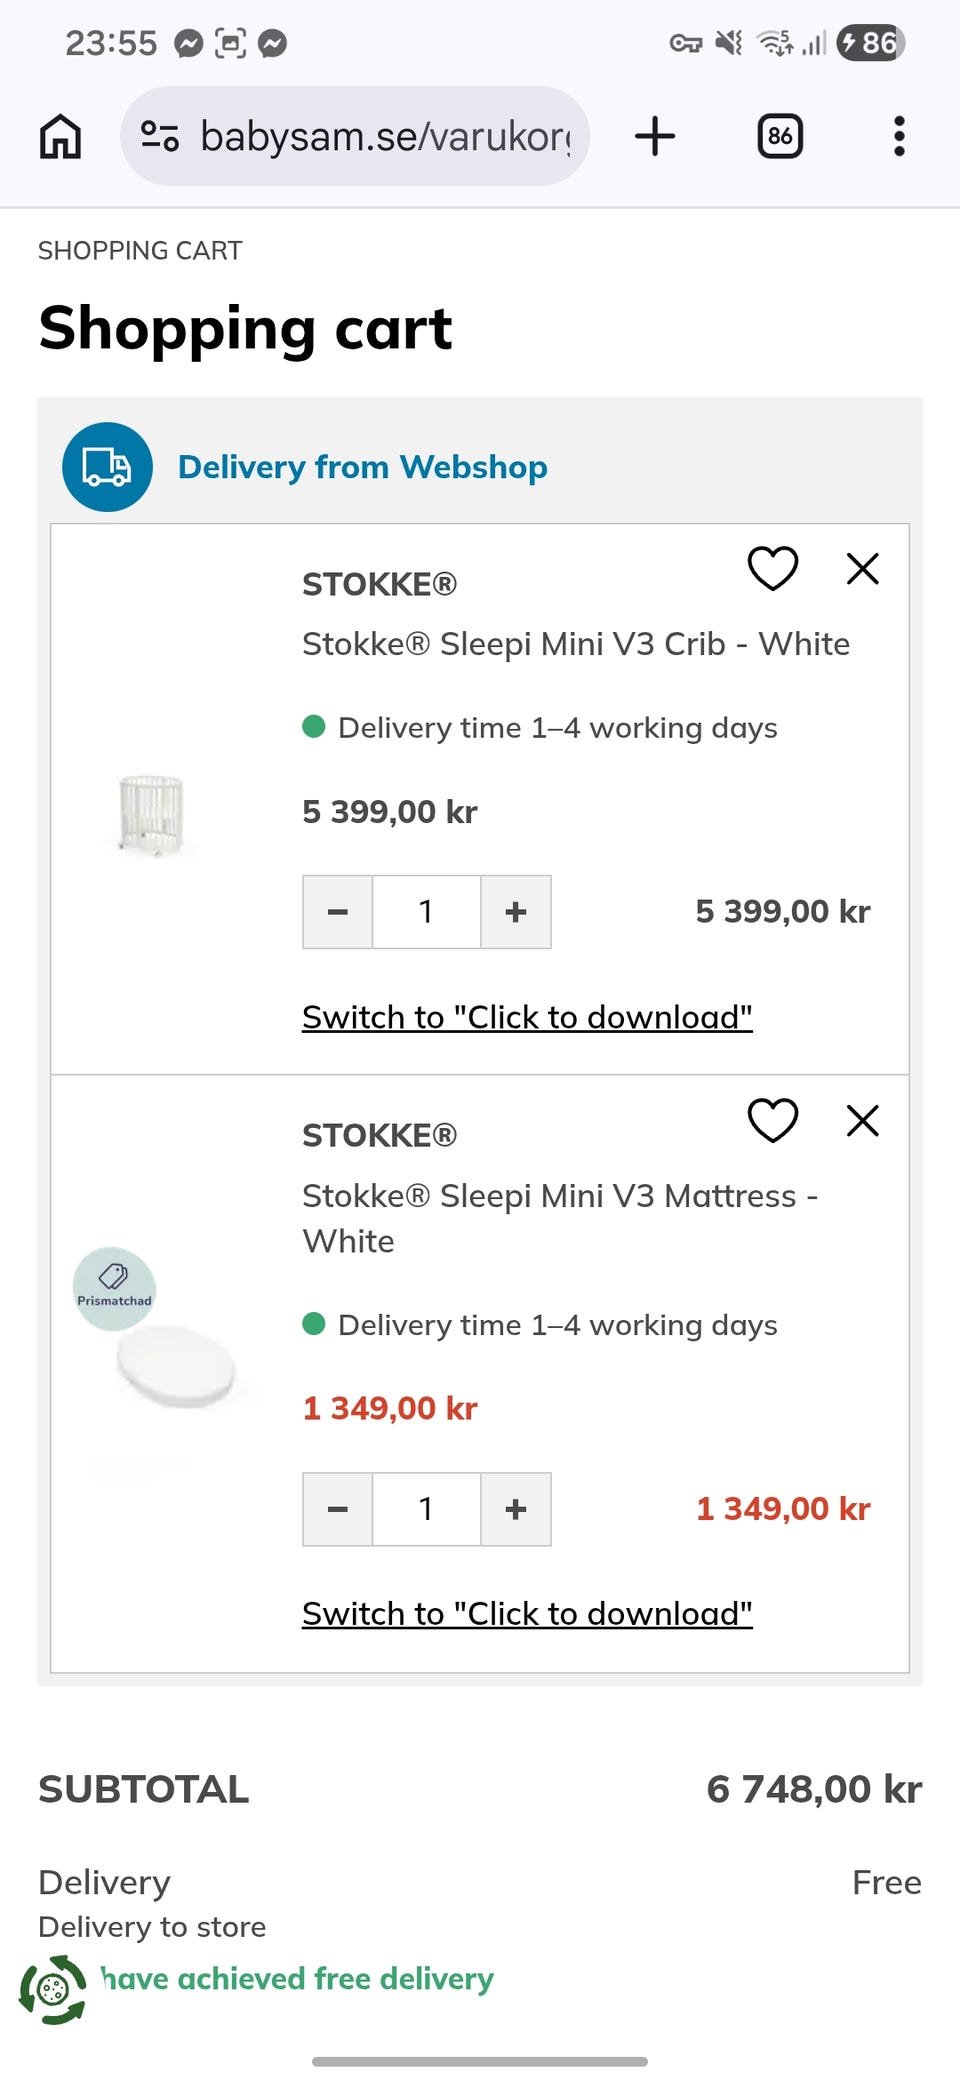Tap the green cookie settings icon

[53, 1990]
